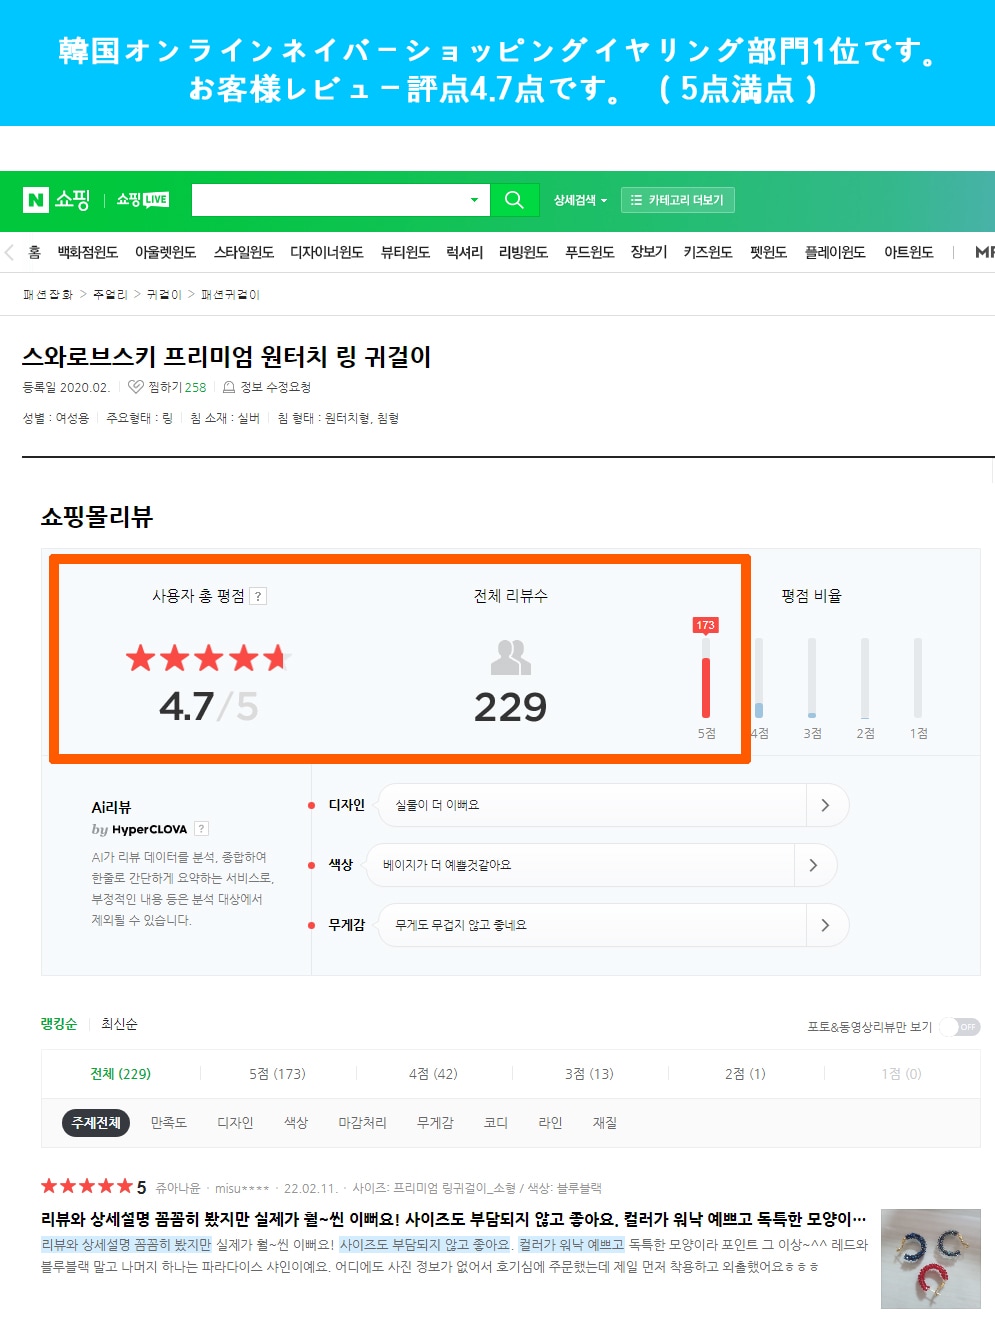Open Naver Shopping home via N logo
Image resolution: width=995 pixels, height=1328 pixels.
[x=37, y=200]
